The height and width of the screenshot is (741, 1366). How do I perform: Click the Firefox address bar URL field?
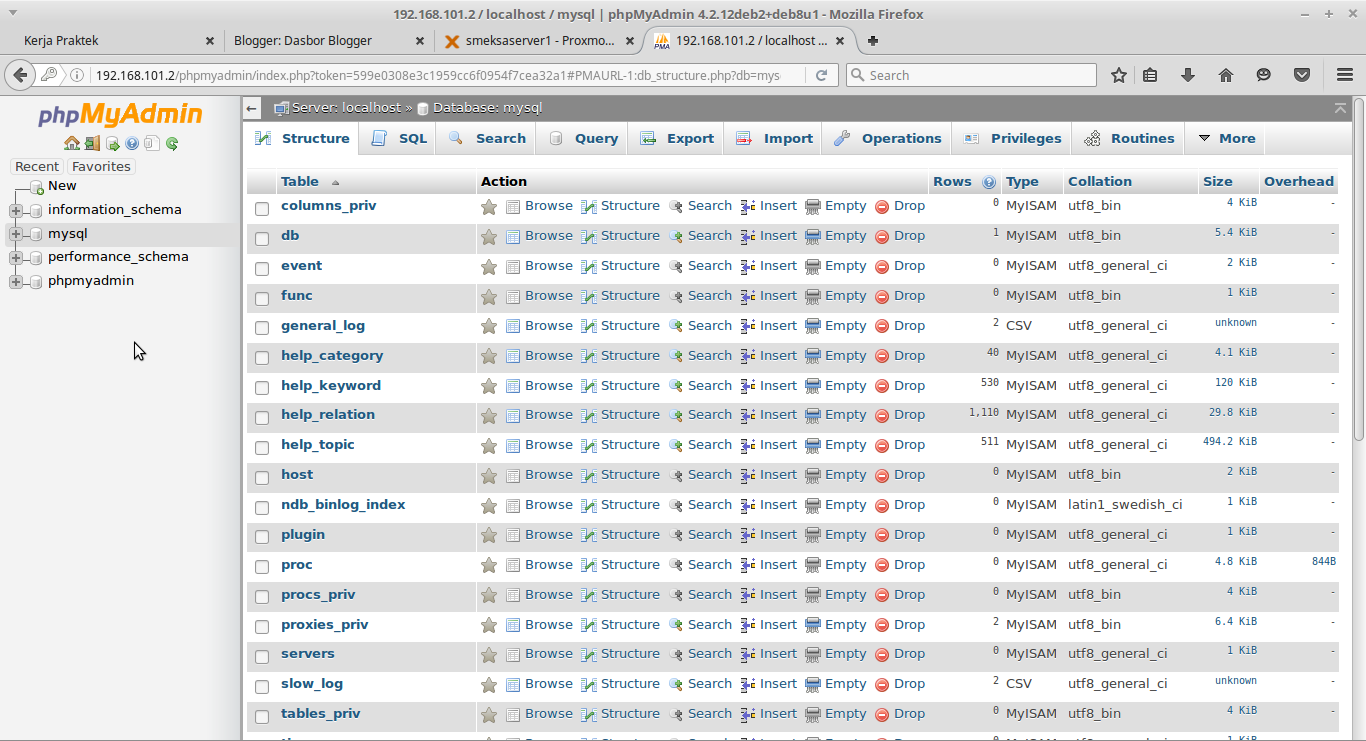(438, 75)
